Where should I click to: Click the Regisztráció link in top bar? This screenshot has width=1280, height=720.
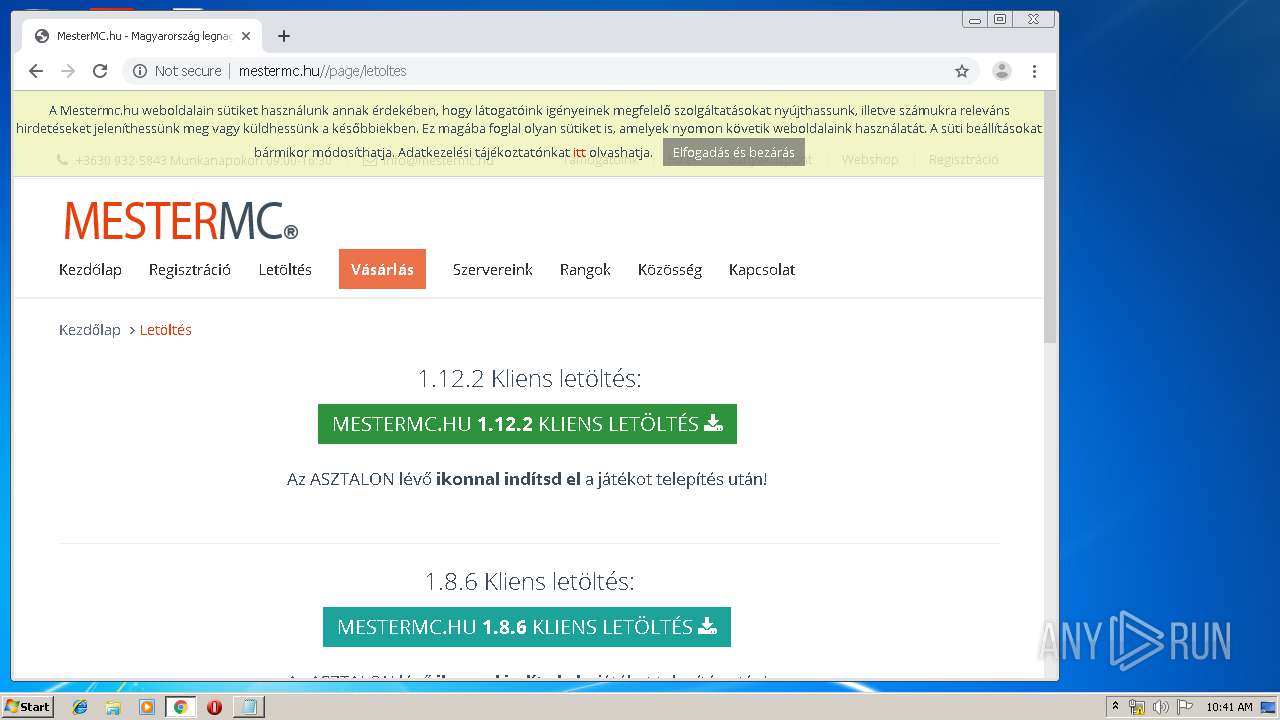pyautogui.click(x=963, y=160)
